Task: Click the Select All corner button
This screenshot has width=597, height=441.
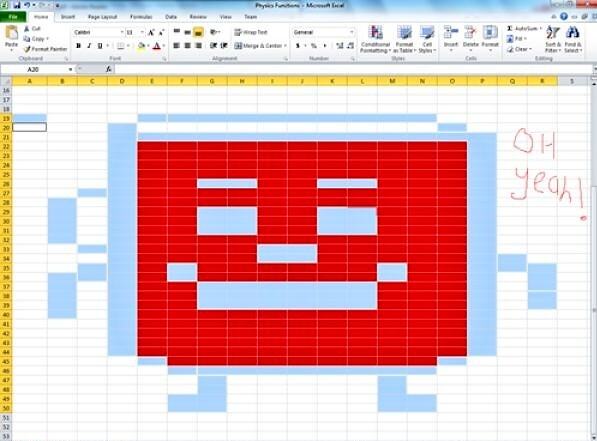Action: pos(6,81)
